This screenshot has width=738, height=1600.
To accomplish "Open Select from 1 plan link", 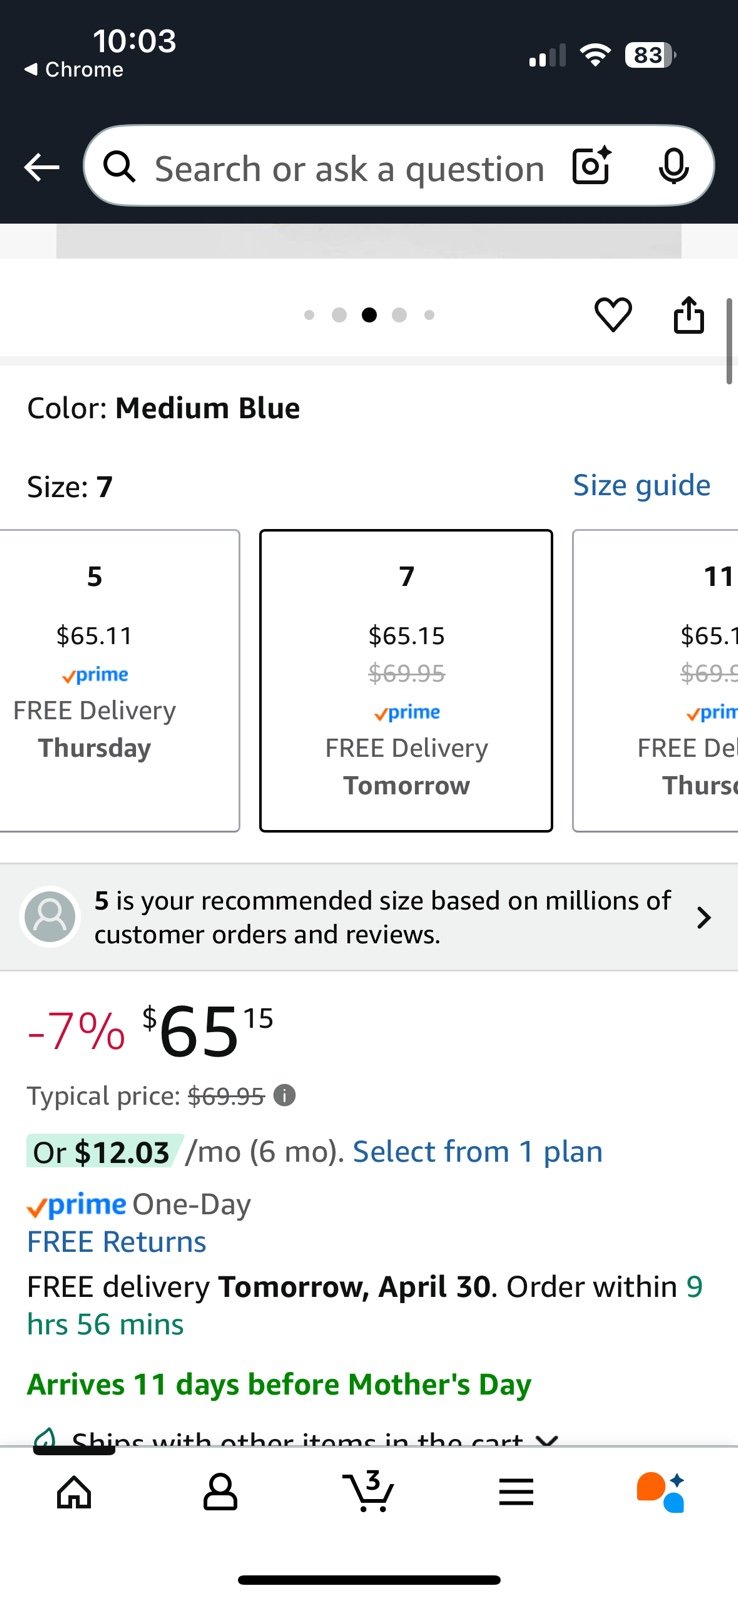I will pos(478,1152).
